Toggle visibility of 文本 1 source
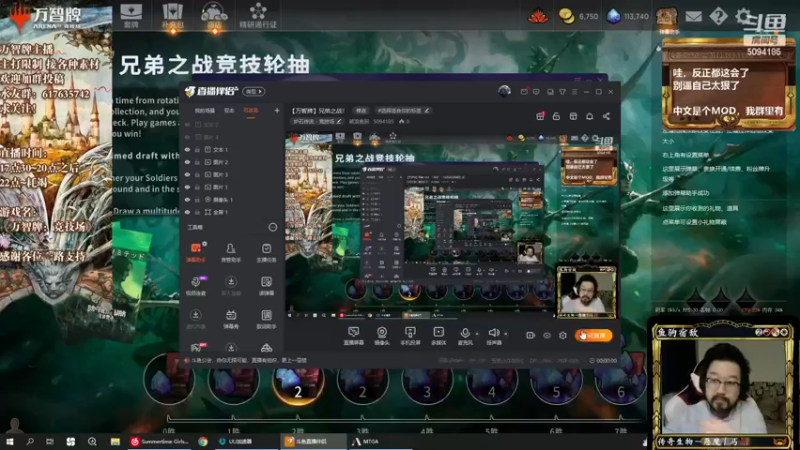The height and width of the screenshot is (450, 800). 187,149
